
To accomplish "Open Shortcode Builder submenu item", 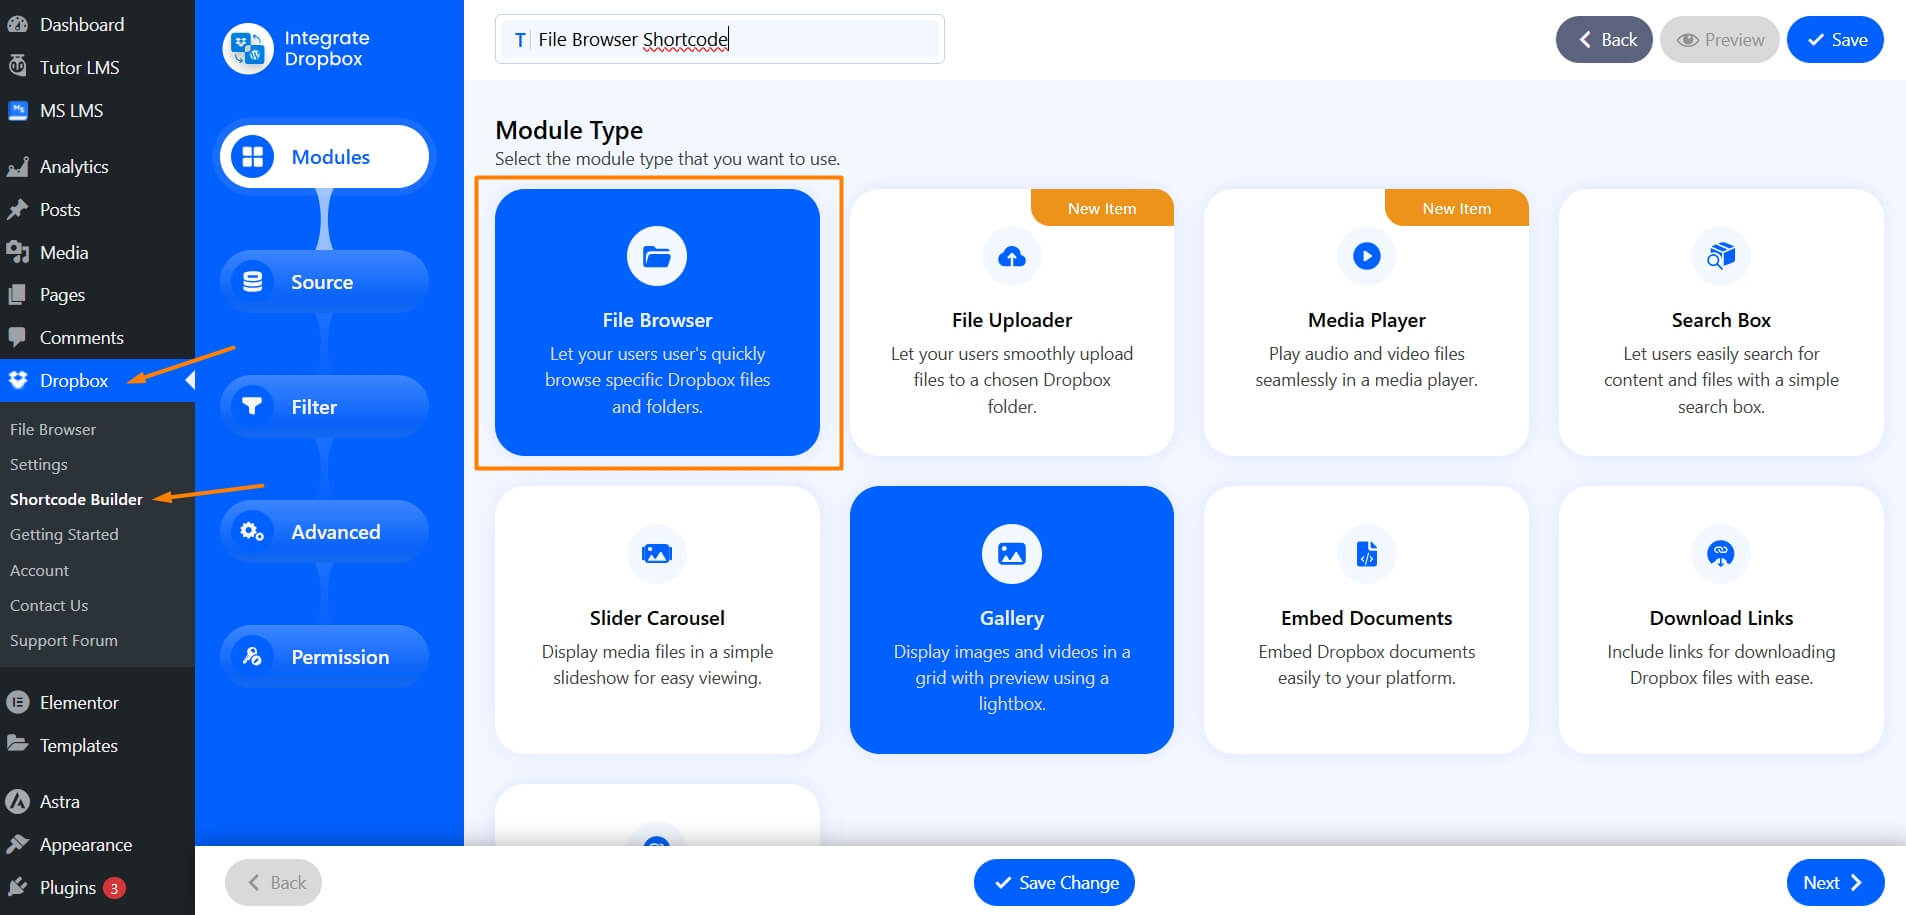I will 76,499.
